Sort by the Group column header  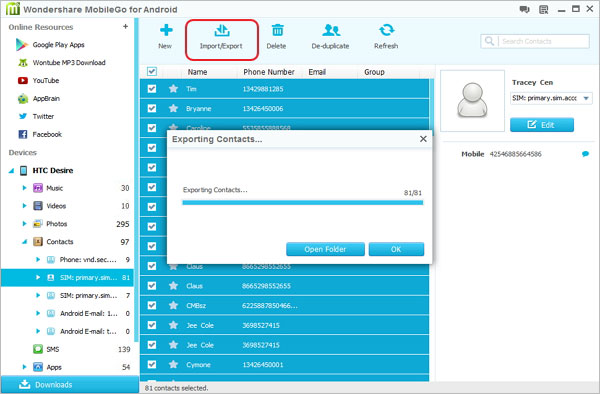click(x=374, y=72)
